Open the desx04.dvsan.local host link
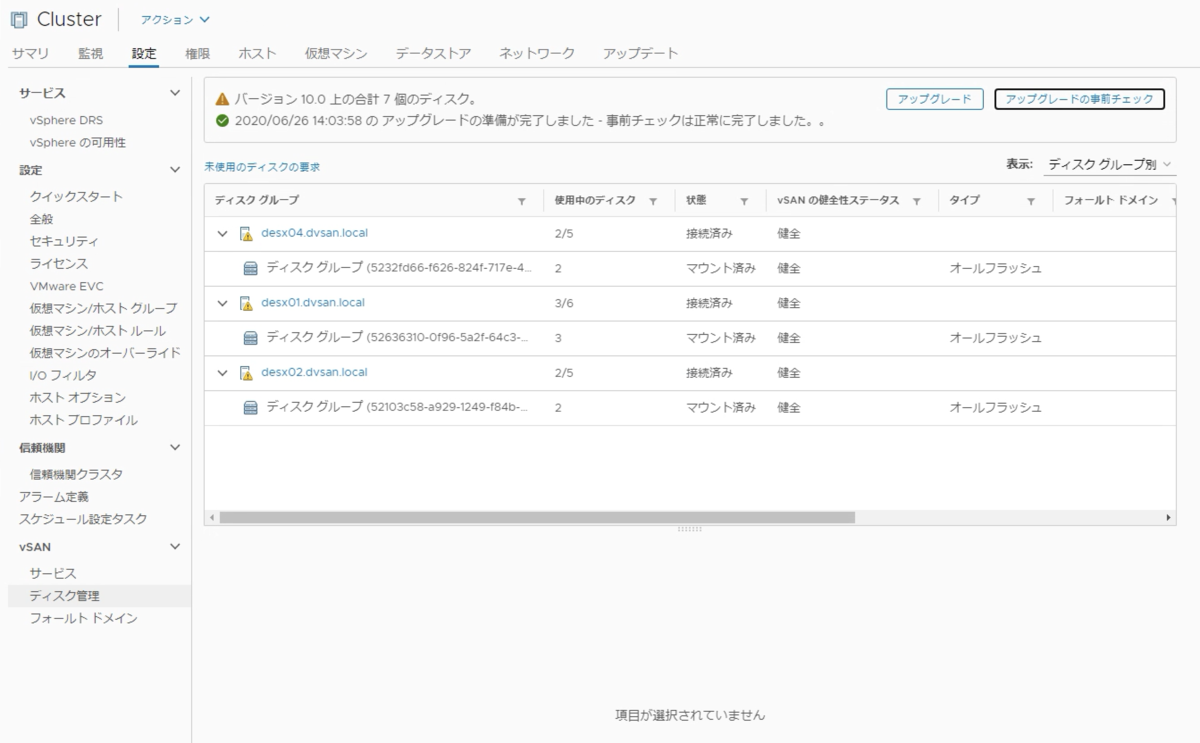The image size is (1200, 743). (x=314, y=233)
